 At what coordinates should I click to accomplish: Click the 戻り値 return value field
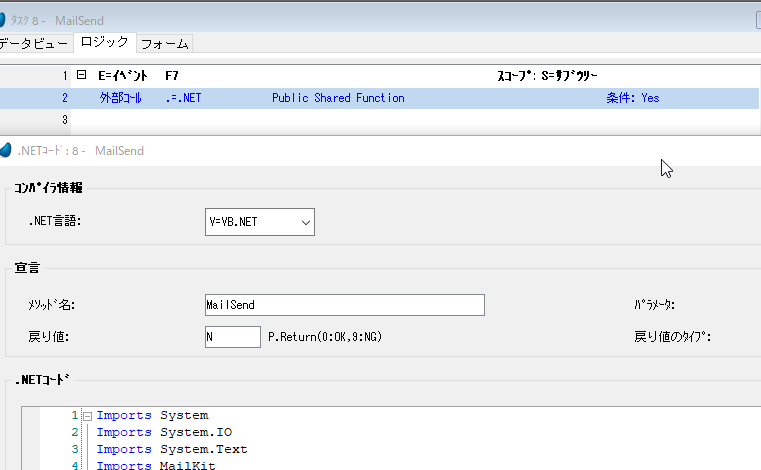[232, 337]
